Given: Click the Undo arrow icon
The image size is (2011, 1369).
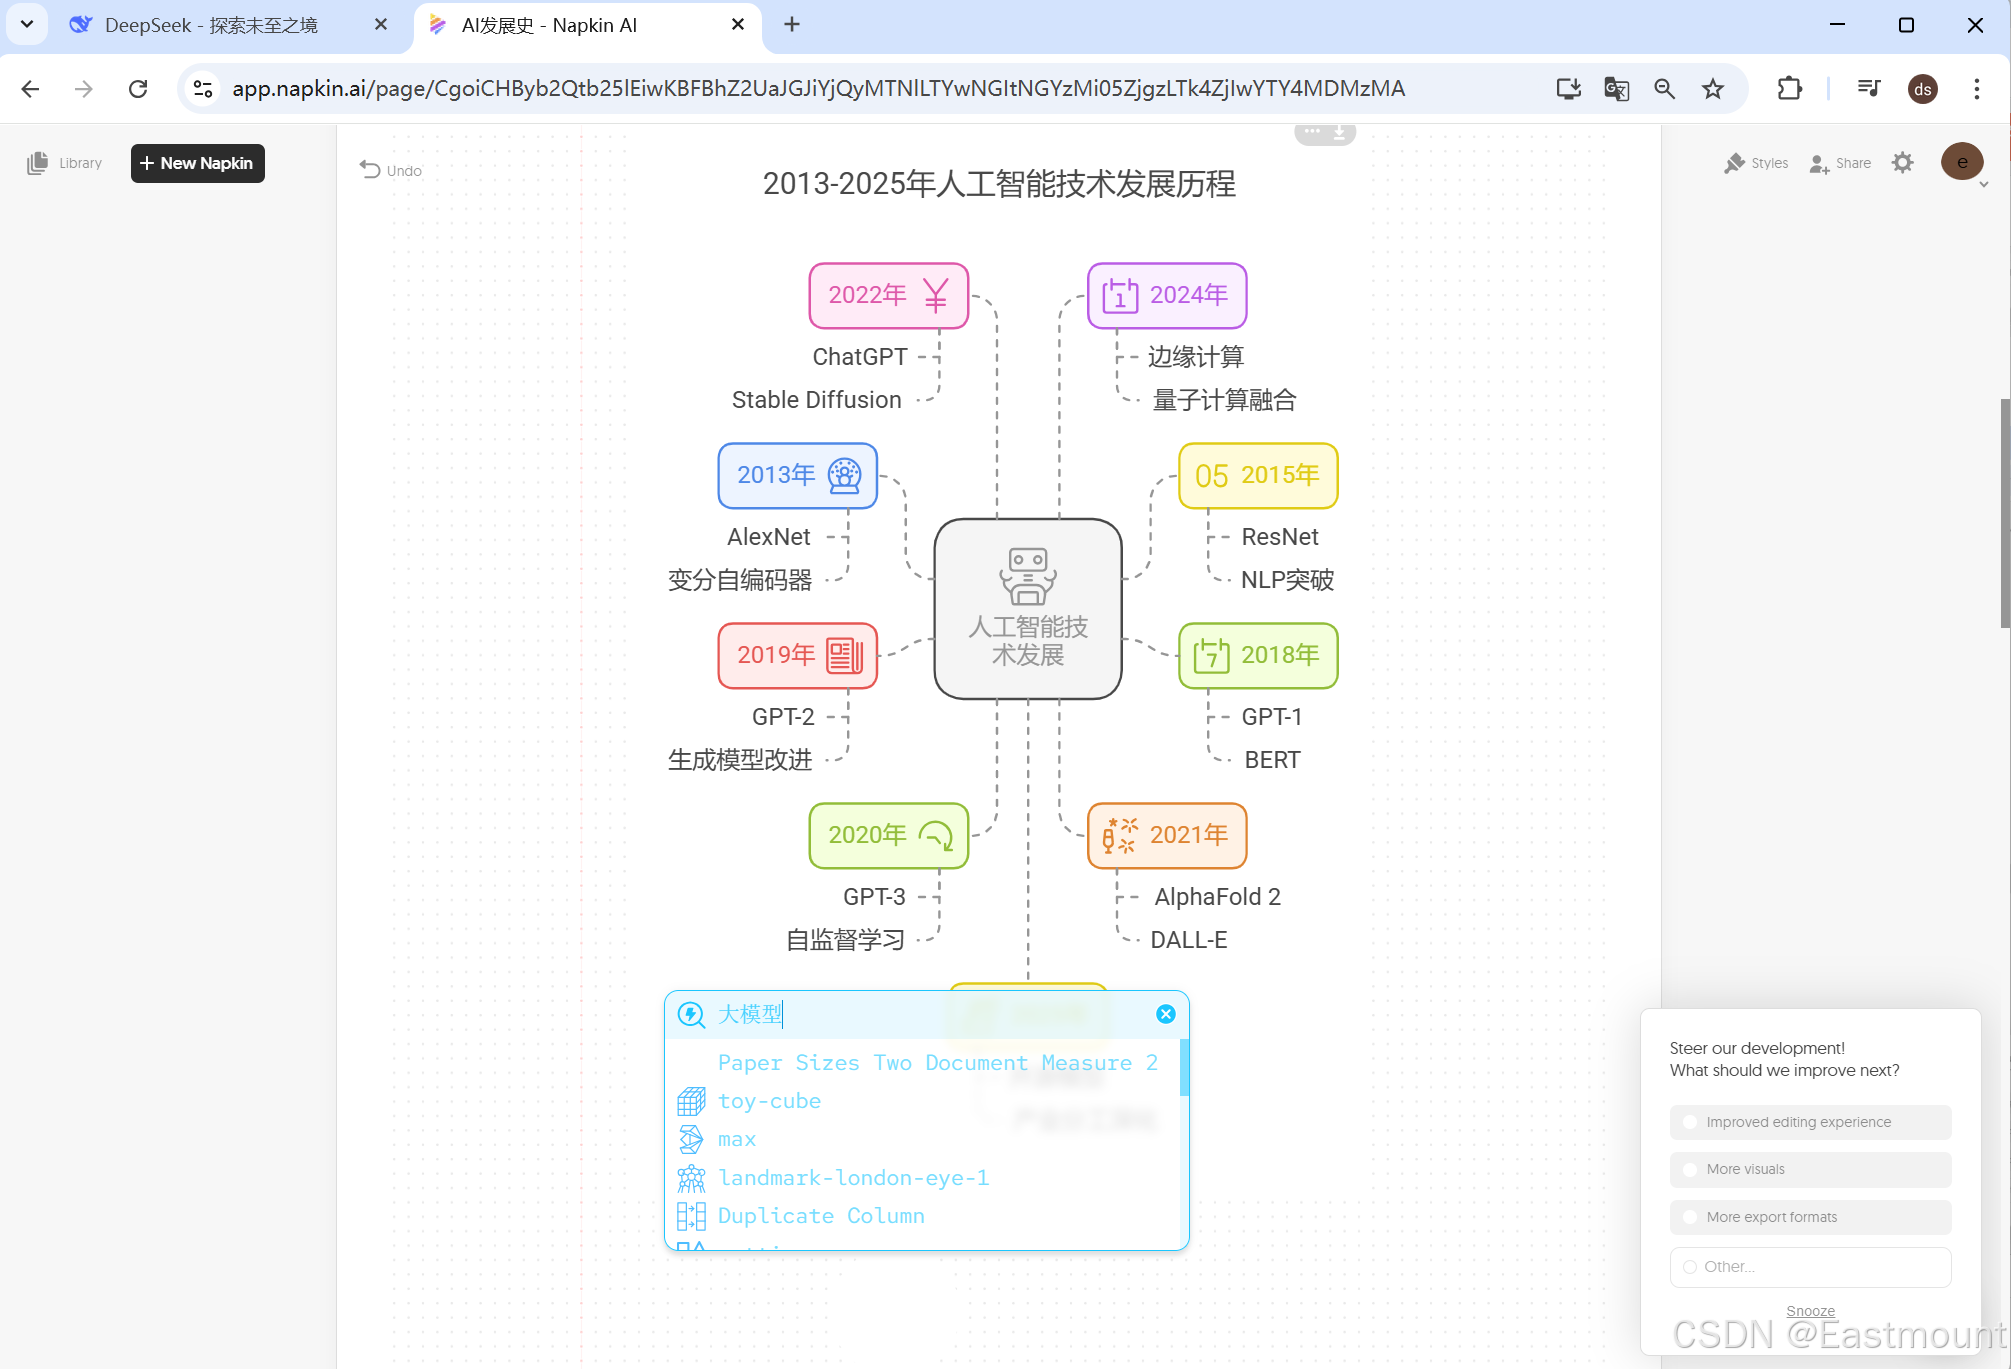Looking at the screenshot, I should coord(370,170).
